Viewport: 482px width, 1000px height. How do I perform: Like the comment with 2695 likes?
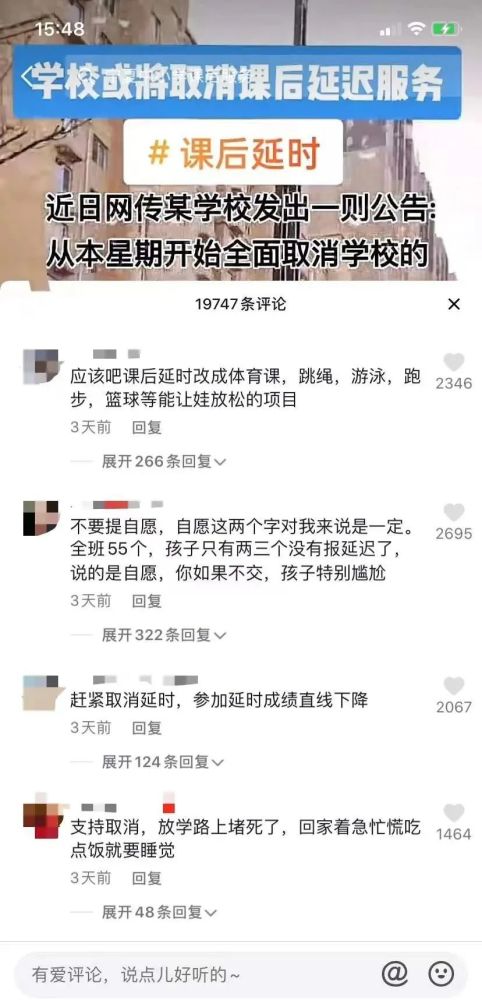(x=454, y=513)
